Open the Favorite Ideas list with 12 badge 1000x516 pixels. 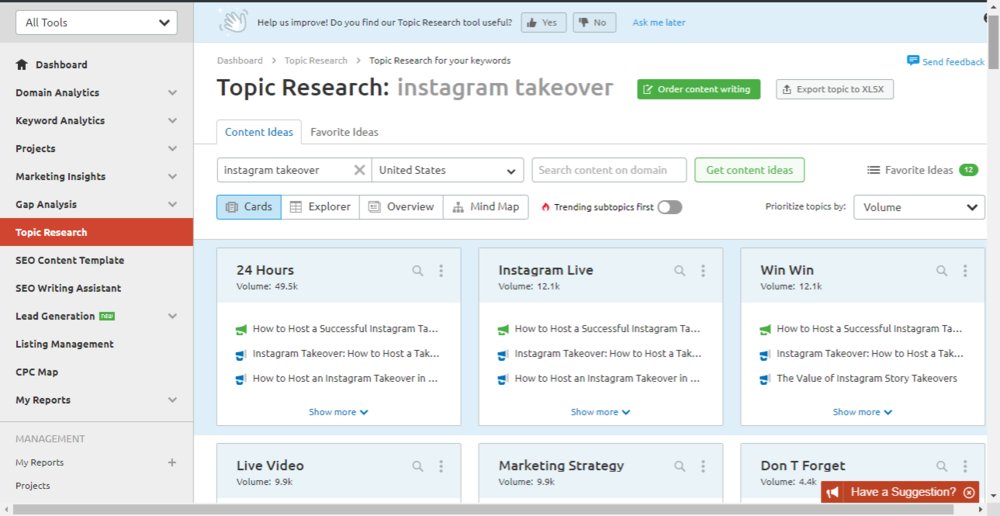(922, 170)
